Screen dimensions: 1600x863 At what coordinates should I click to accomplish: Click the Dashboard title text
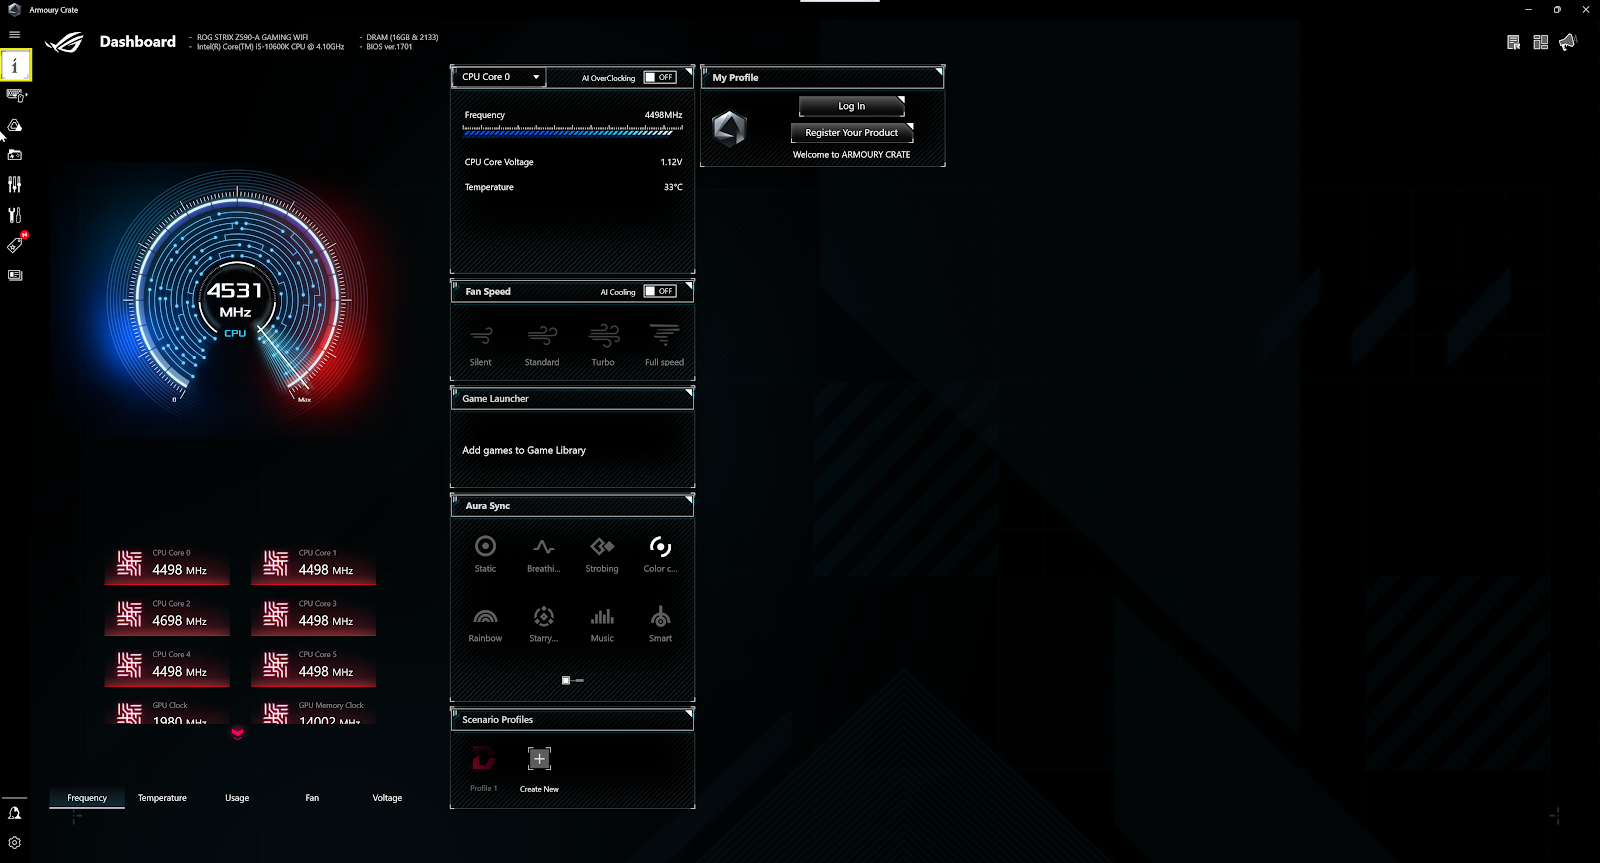tap(138, 42)
